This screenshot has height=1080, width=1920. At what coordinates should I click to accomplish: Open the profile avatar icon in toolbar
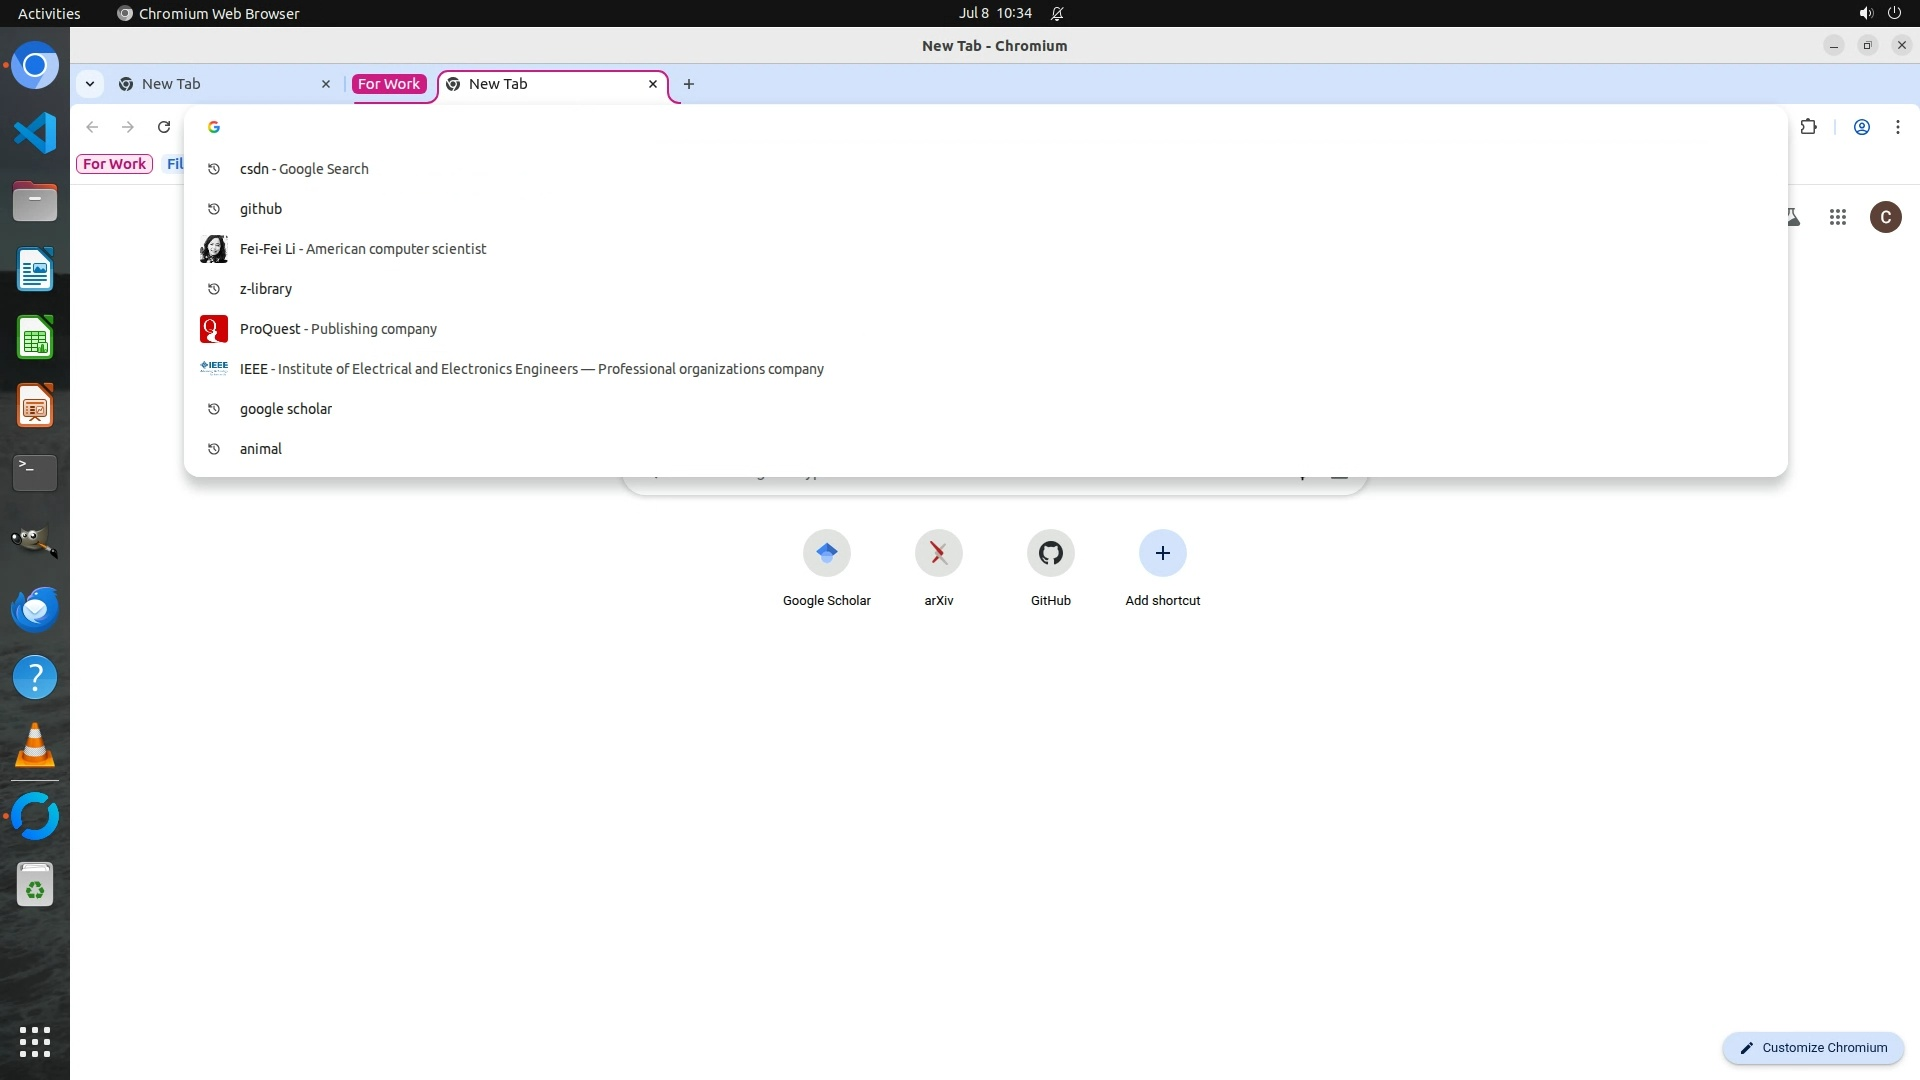click(x=1861, y=127)
